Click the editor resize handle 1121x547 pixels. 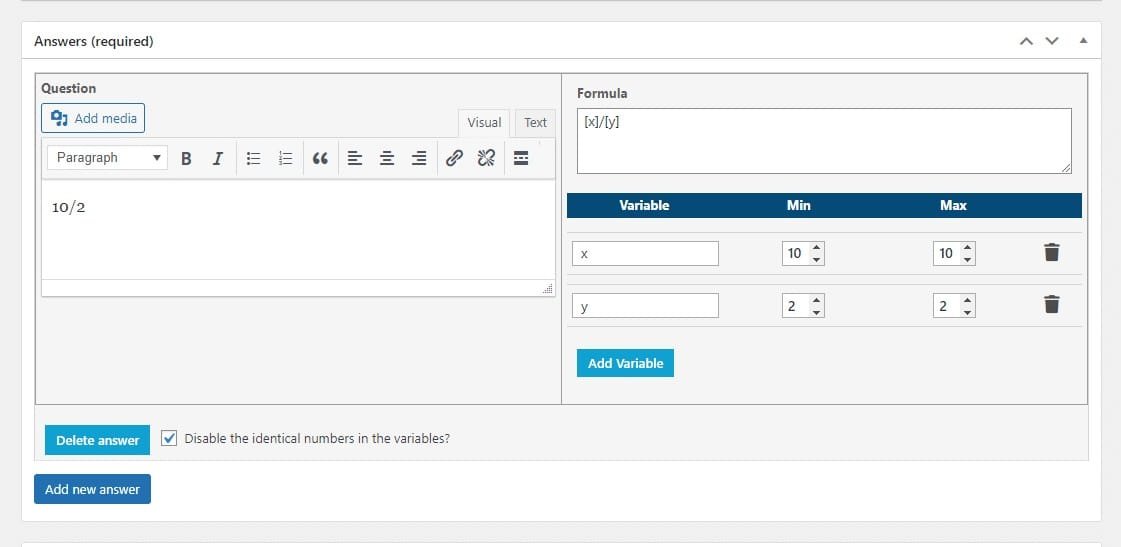[548, 289]
